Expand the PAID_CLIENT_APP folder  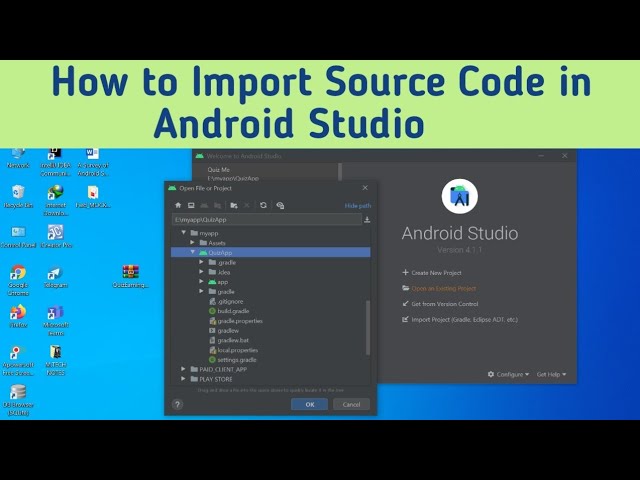183,369
